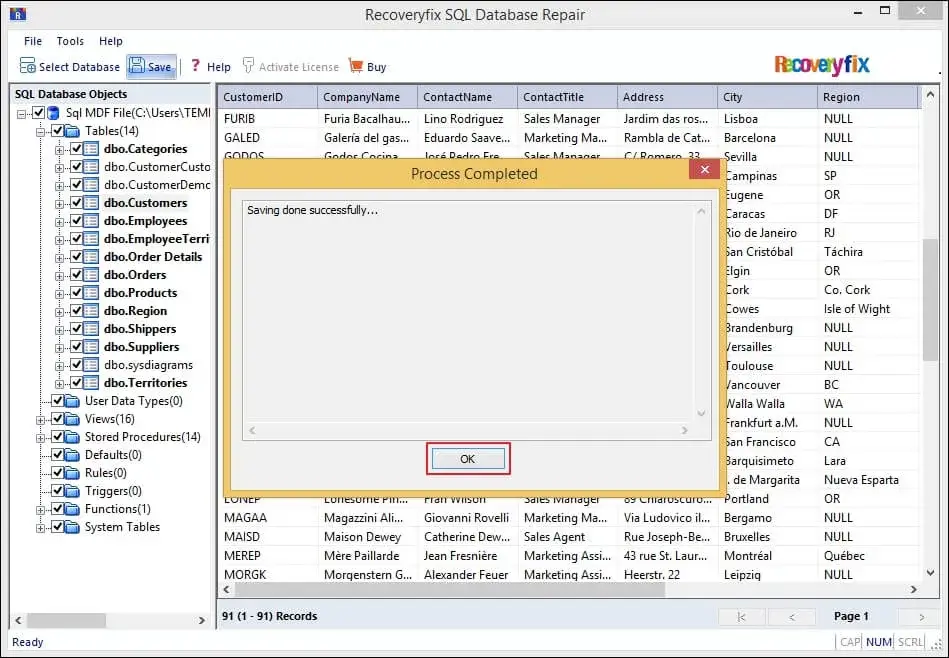Click the Sql MDF File database icon
This screenshot has height=658, width=949.
pos(53,113)
